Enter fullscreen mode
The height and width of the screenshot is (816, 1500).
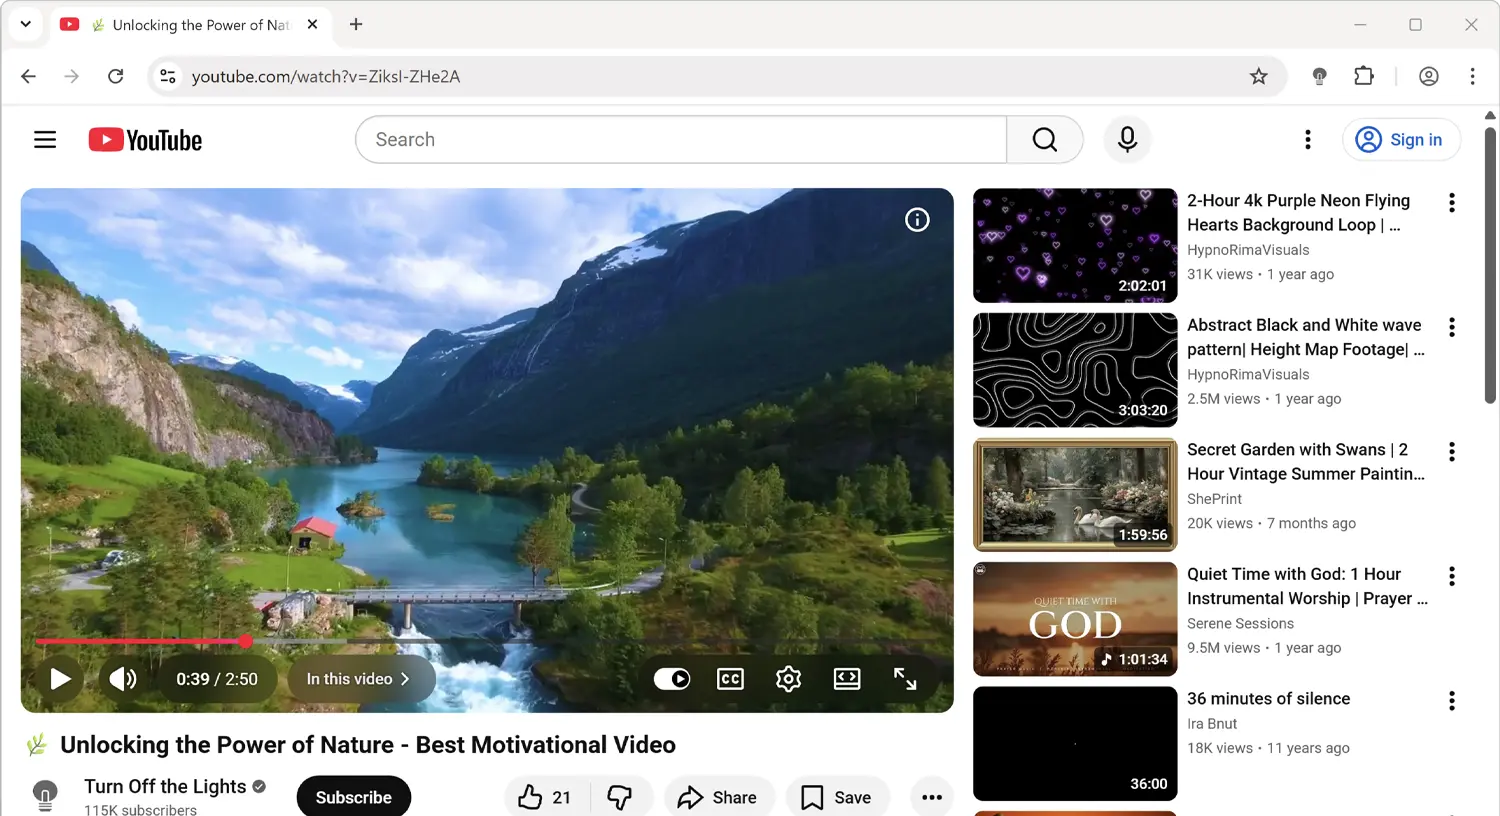point(905,678)
